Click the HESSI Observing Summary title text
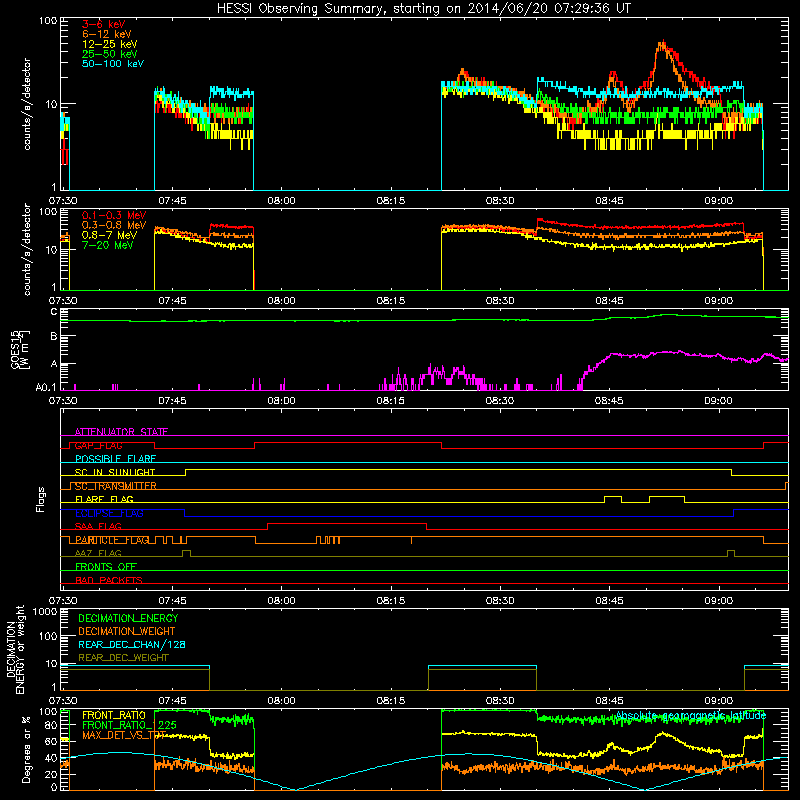 pos(423,8)
